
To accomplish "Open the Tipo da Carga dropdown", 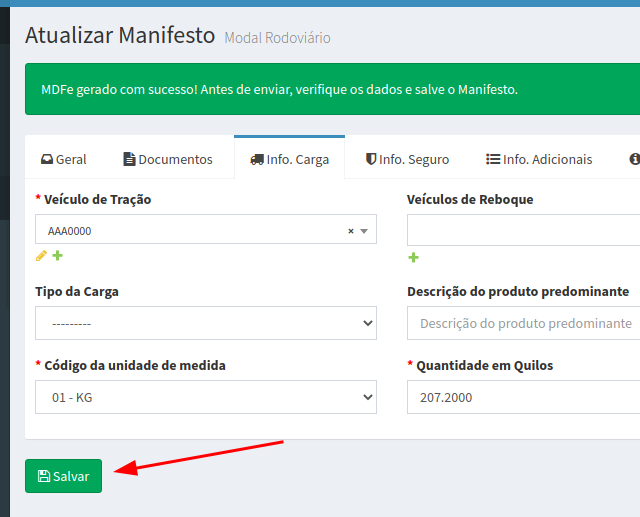I will tap(206, 323).
